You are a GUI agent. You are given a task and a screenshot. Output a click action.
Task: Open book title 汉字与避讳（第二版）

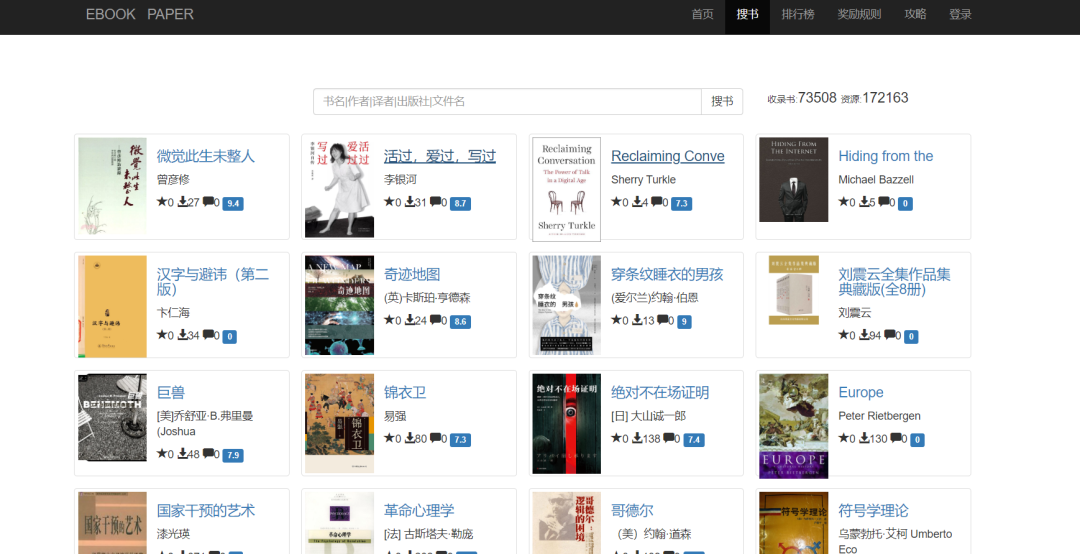pyautogui.click(x=213, y=281)
